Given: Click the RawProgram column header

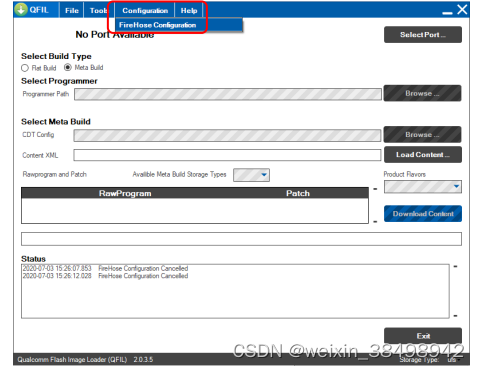Looking at the screenshot, I should click(x=125, y=193).
